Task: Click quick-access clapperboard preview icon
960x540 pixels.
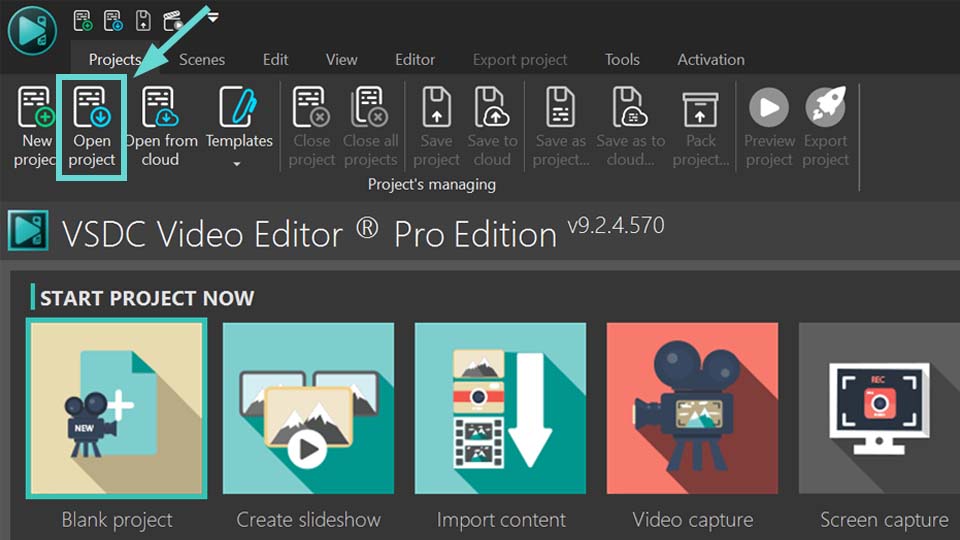Action: tap(173, 20)
